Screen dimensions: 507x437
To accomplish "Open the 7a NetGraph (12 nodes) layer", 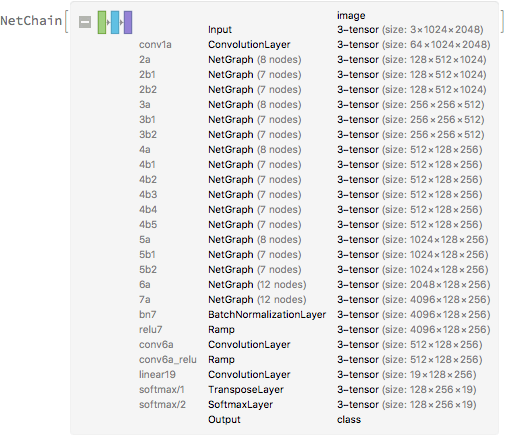I will [314, 300].
